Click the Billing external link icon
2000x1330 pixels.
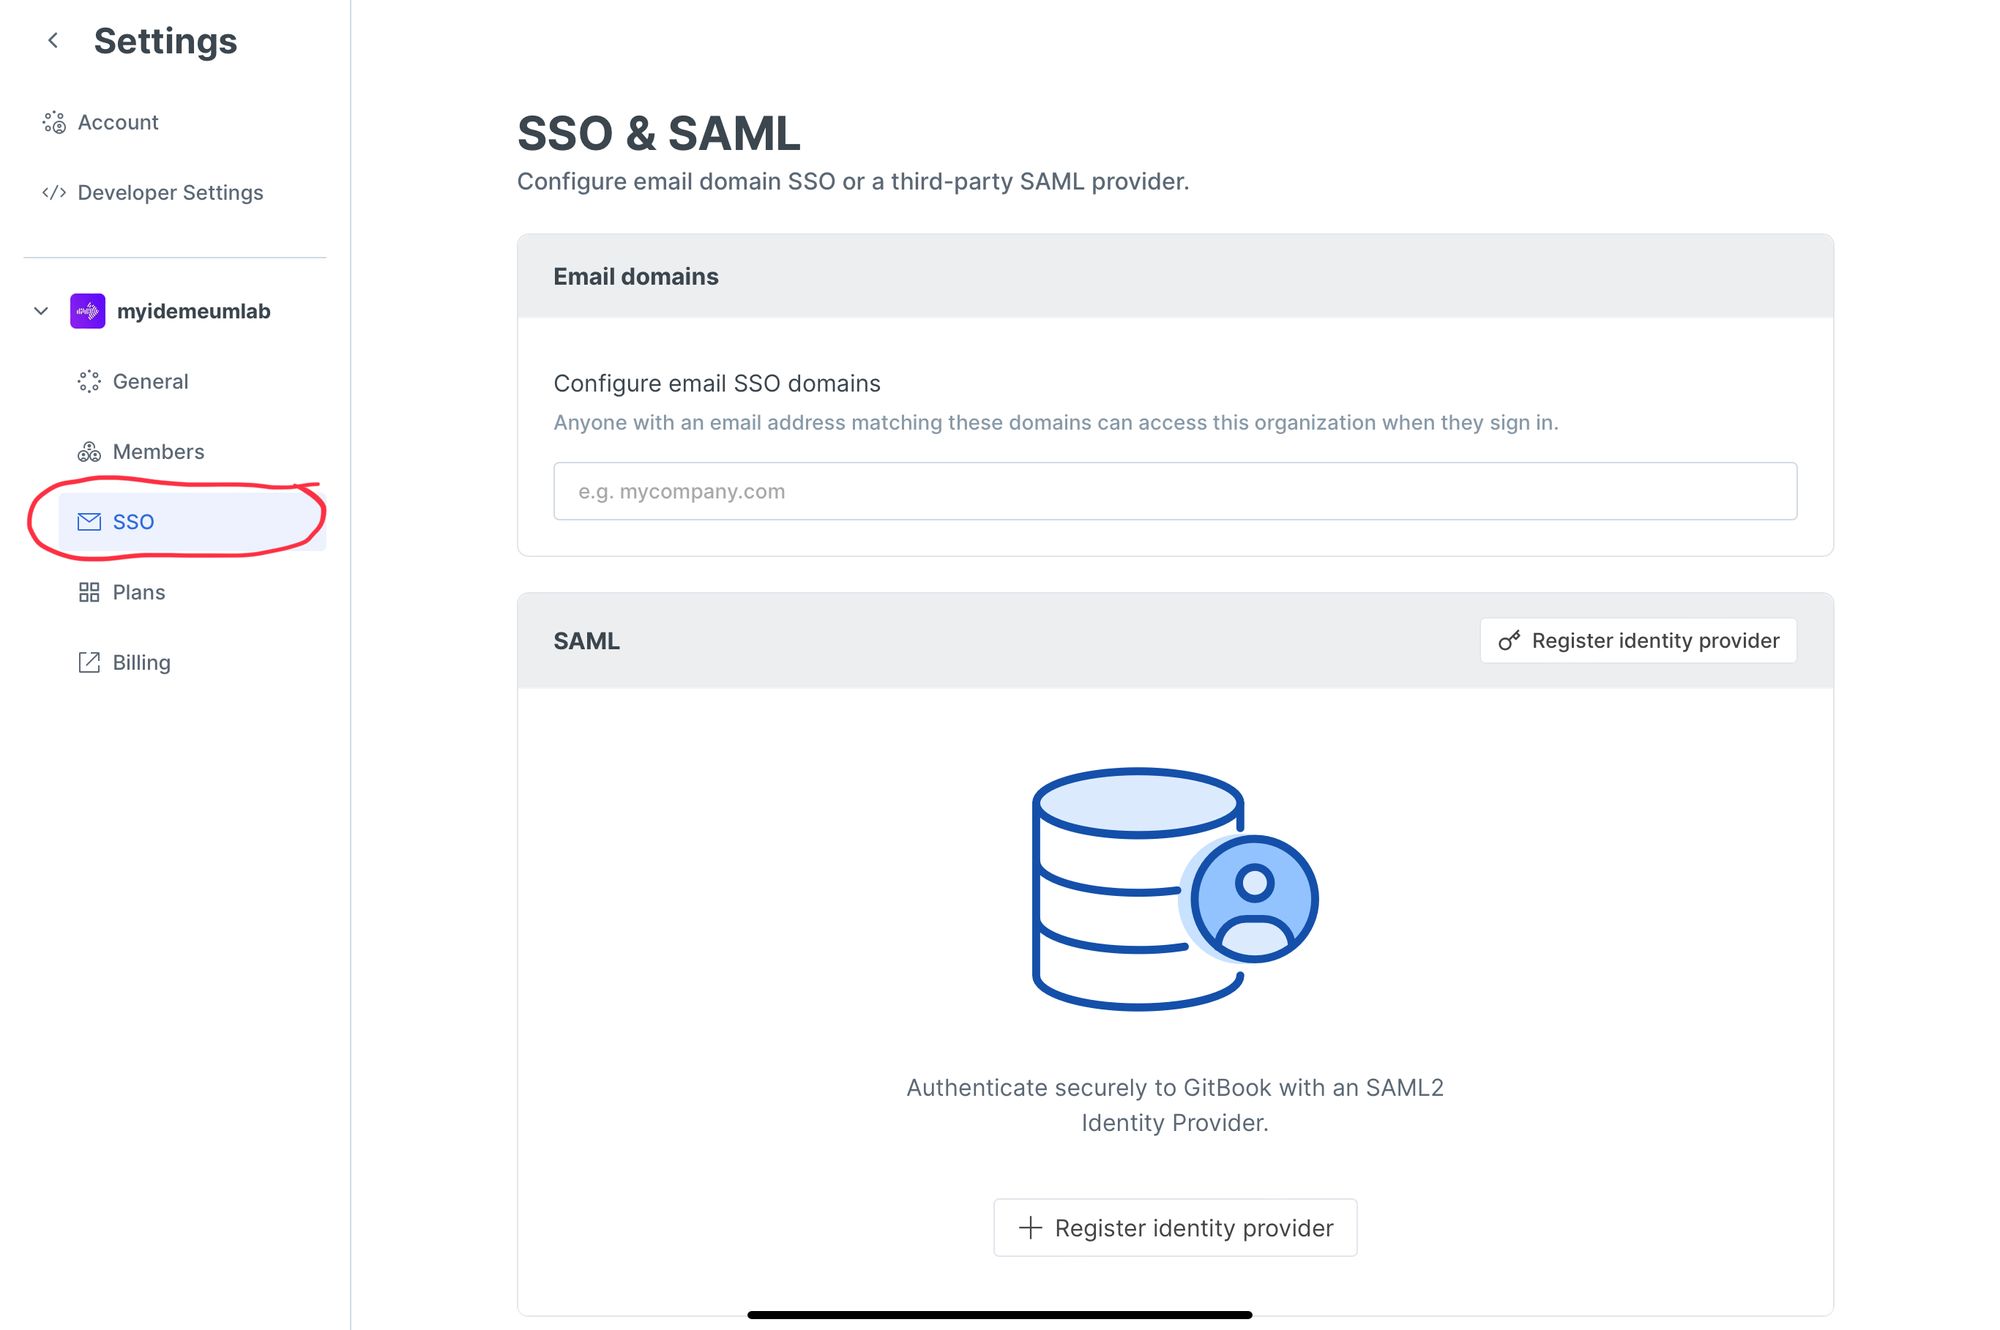(x=89, y=662)
